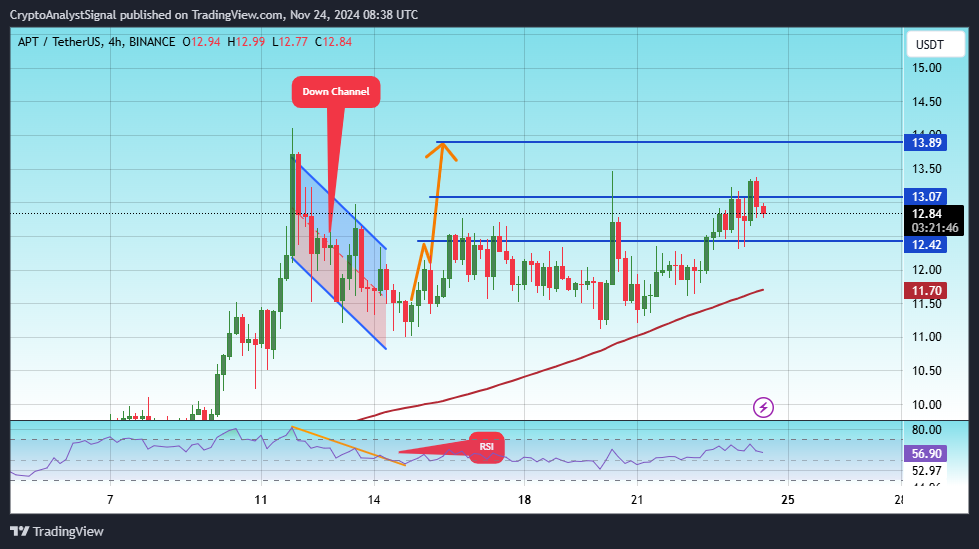Click the CryptoAnalystSignal published header text
Image resolution: width=979 pixels, height=549 pixels.
(214, 14)
